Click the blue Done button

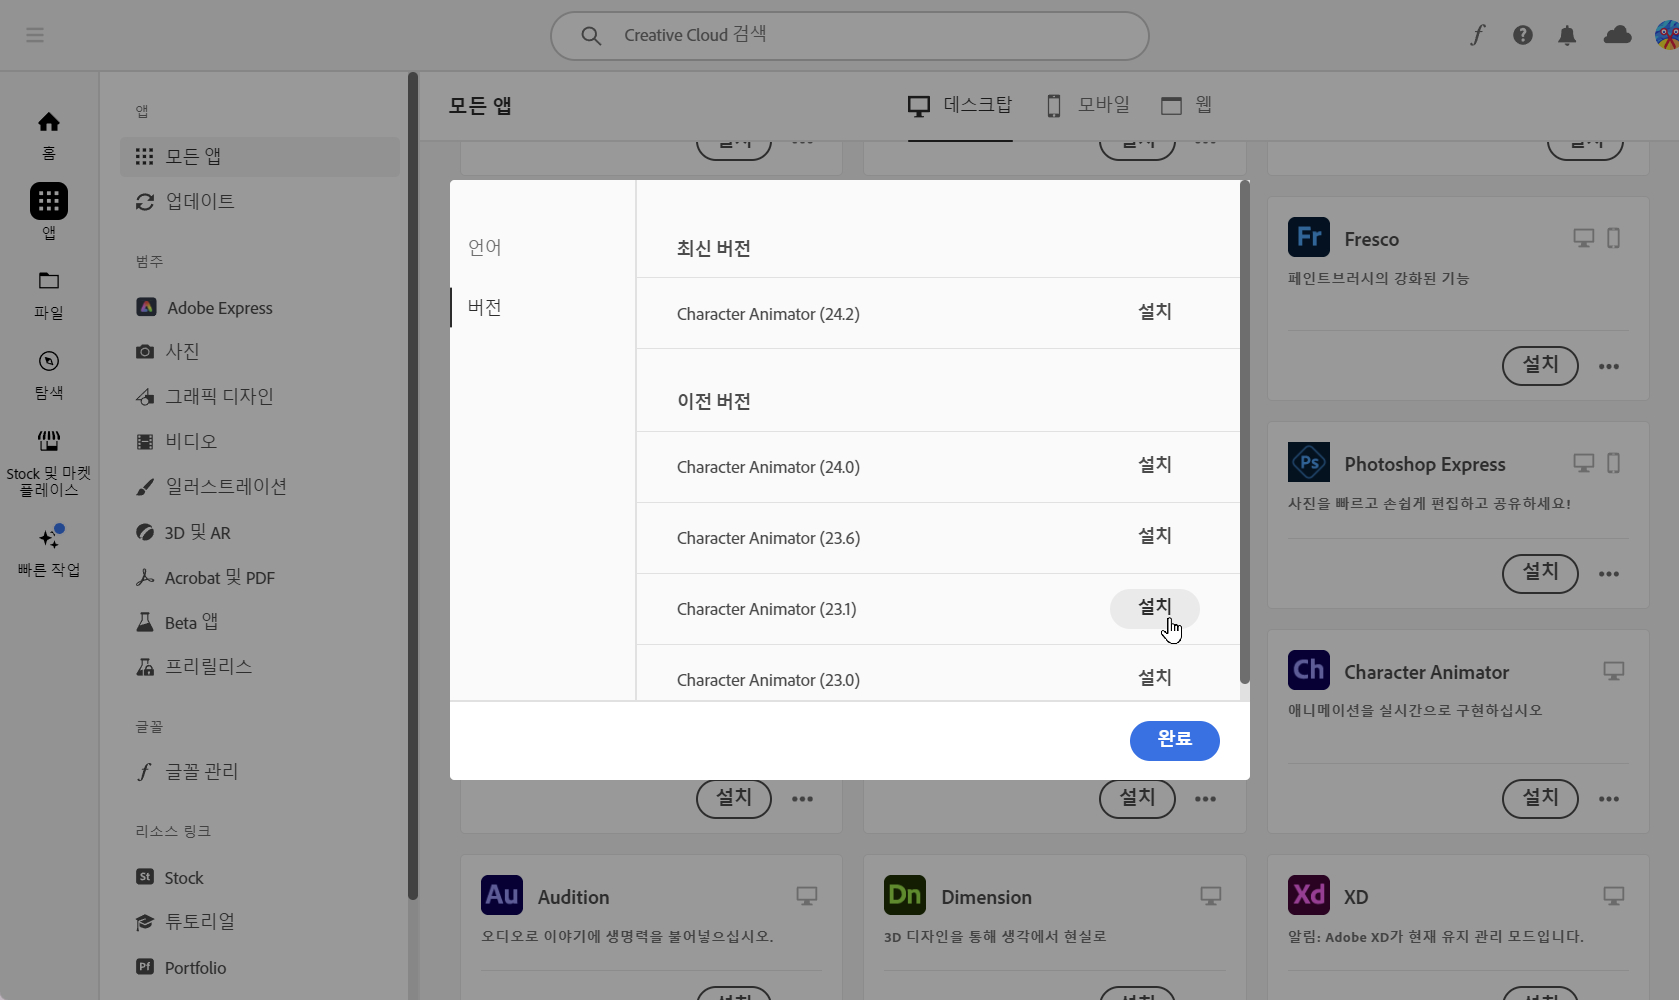(x=1174, y=740)
